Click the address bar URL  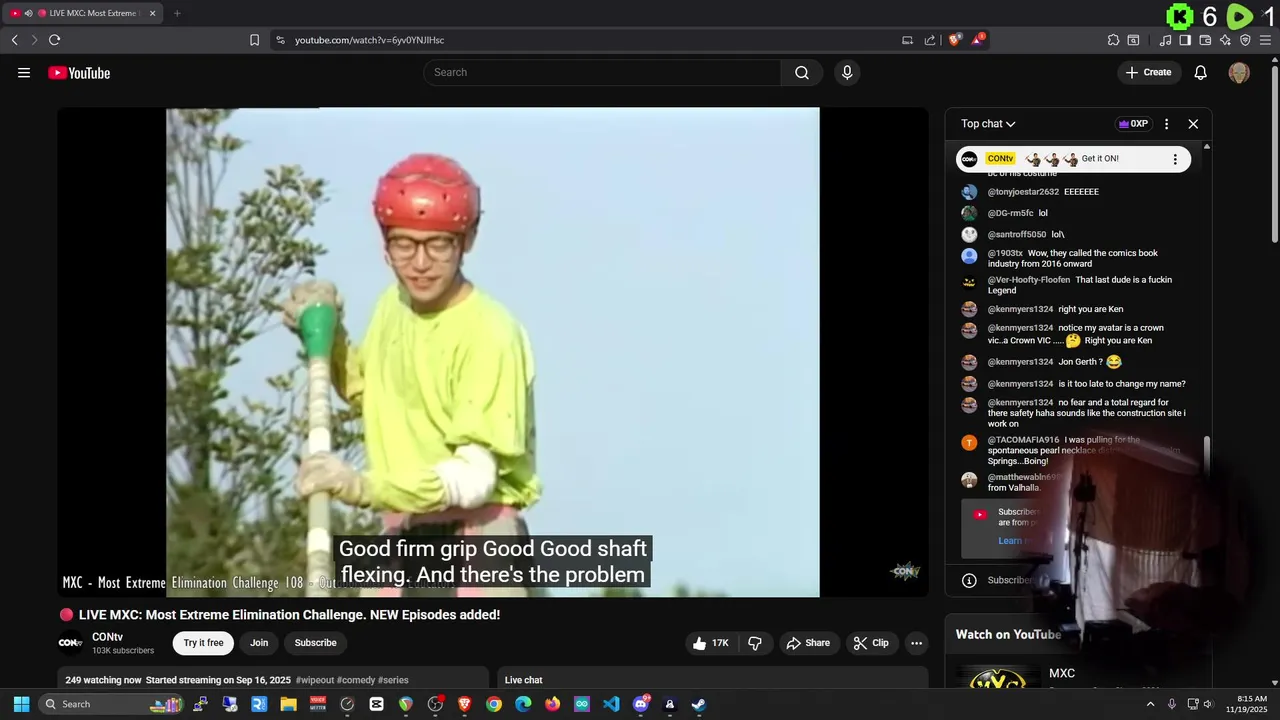point(369,40)
